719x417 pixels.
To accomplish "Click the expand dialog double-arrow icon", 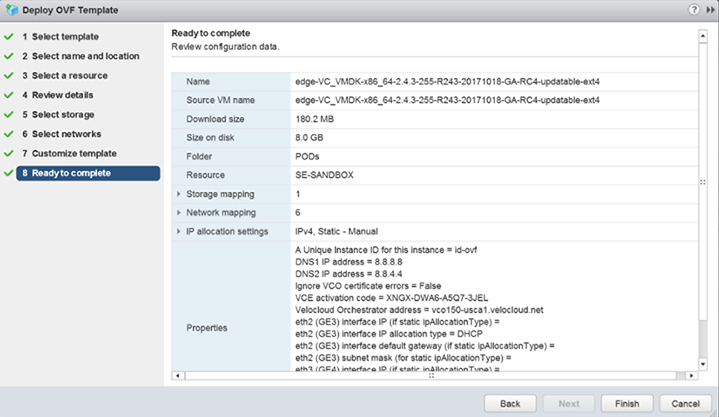I will click(707, 9).
